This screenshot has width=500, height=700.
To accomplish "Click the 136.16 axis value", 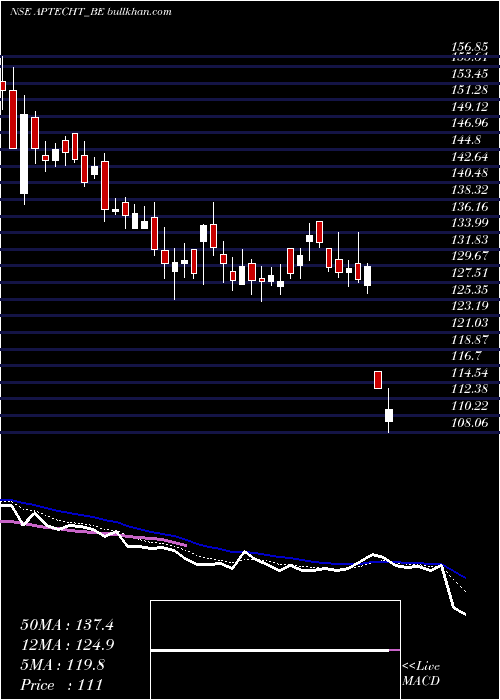I will click(469, 207).
